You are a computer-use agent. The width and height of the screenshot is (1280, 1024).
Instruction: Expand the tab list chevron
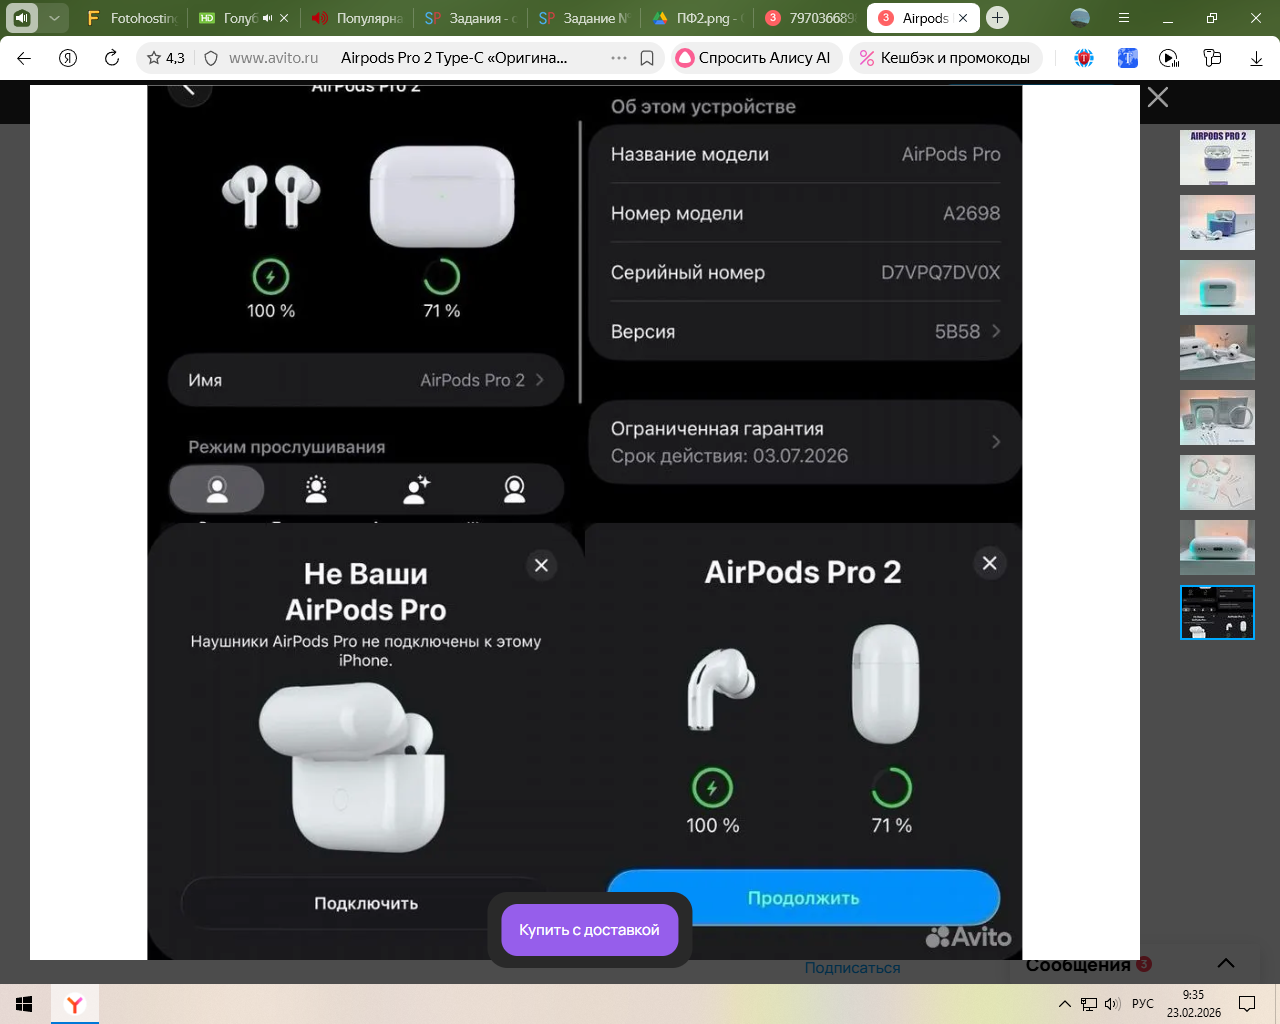(x=54, y=18)
